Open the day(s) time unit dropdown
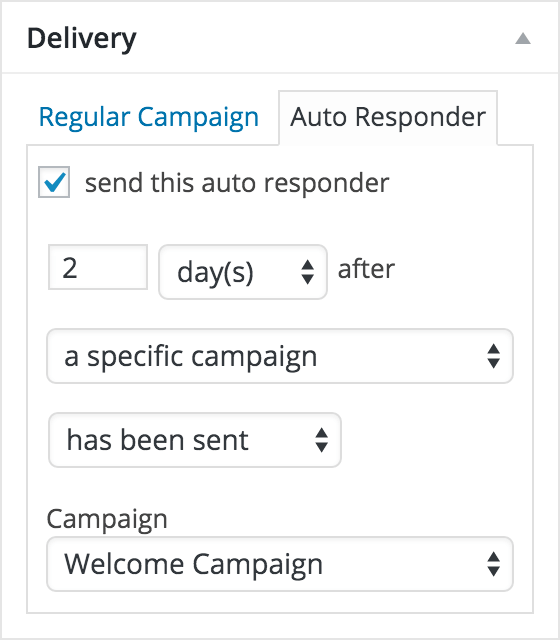This screenshot has height=640, width=560. click(243, 272)
